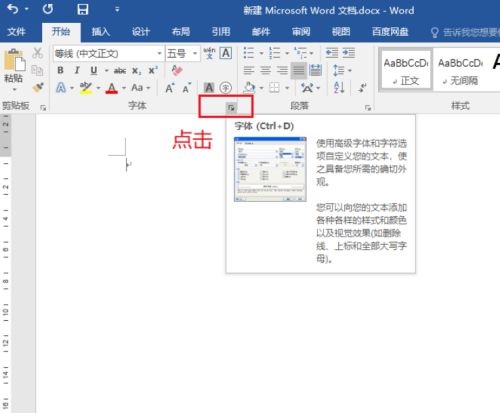Expand the font size 五号 dropdown
Viewport: 500px width, 413px height.
click(195, 53)
